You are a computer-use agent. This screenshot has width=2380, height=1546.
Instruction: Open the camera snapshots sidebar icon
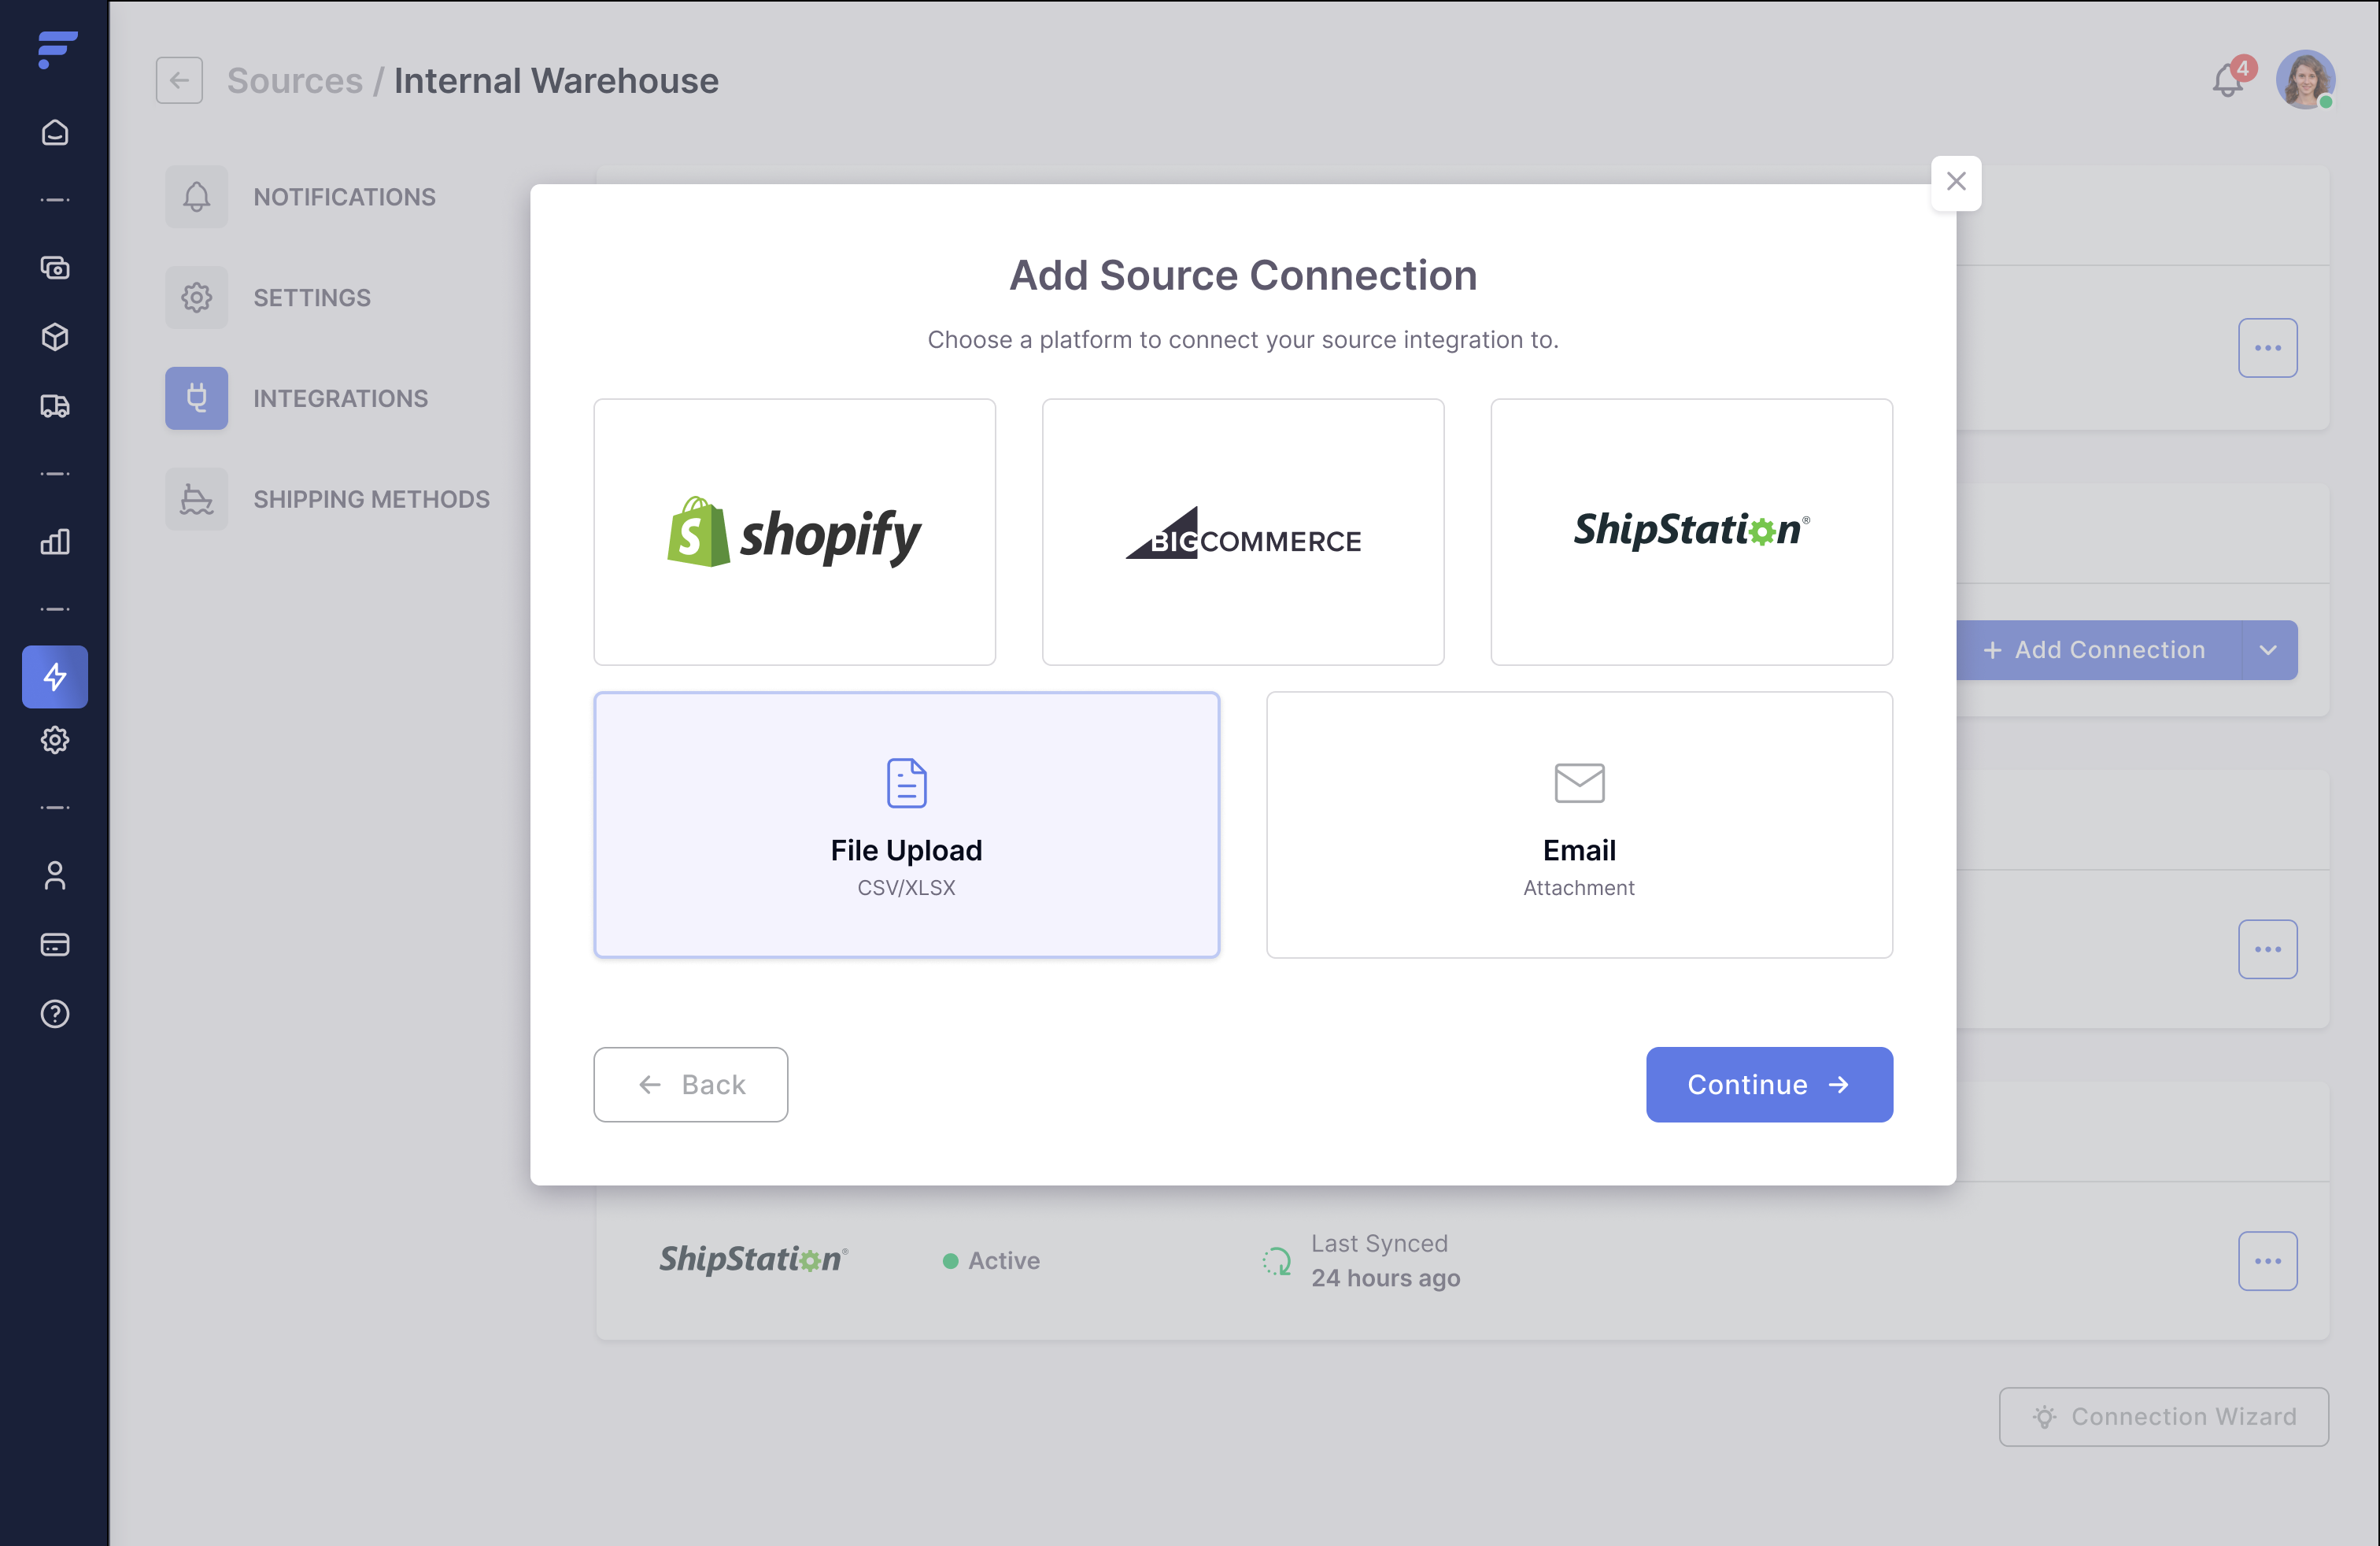click(x=55, y=268)
